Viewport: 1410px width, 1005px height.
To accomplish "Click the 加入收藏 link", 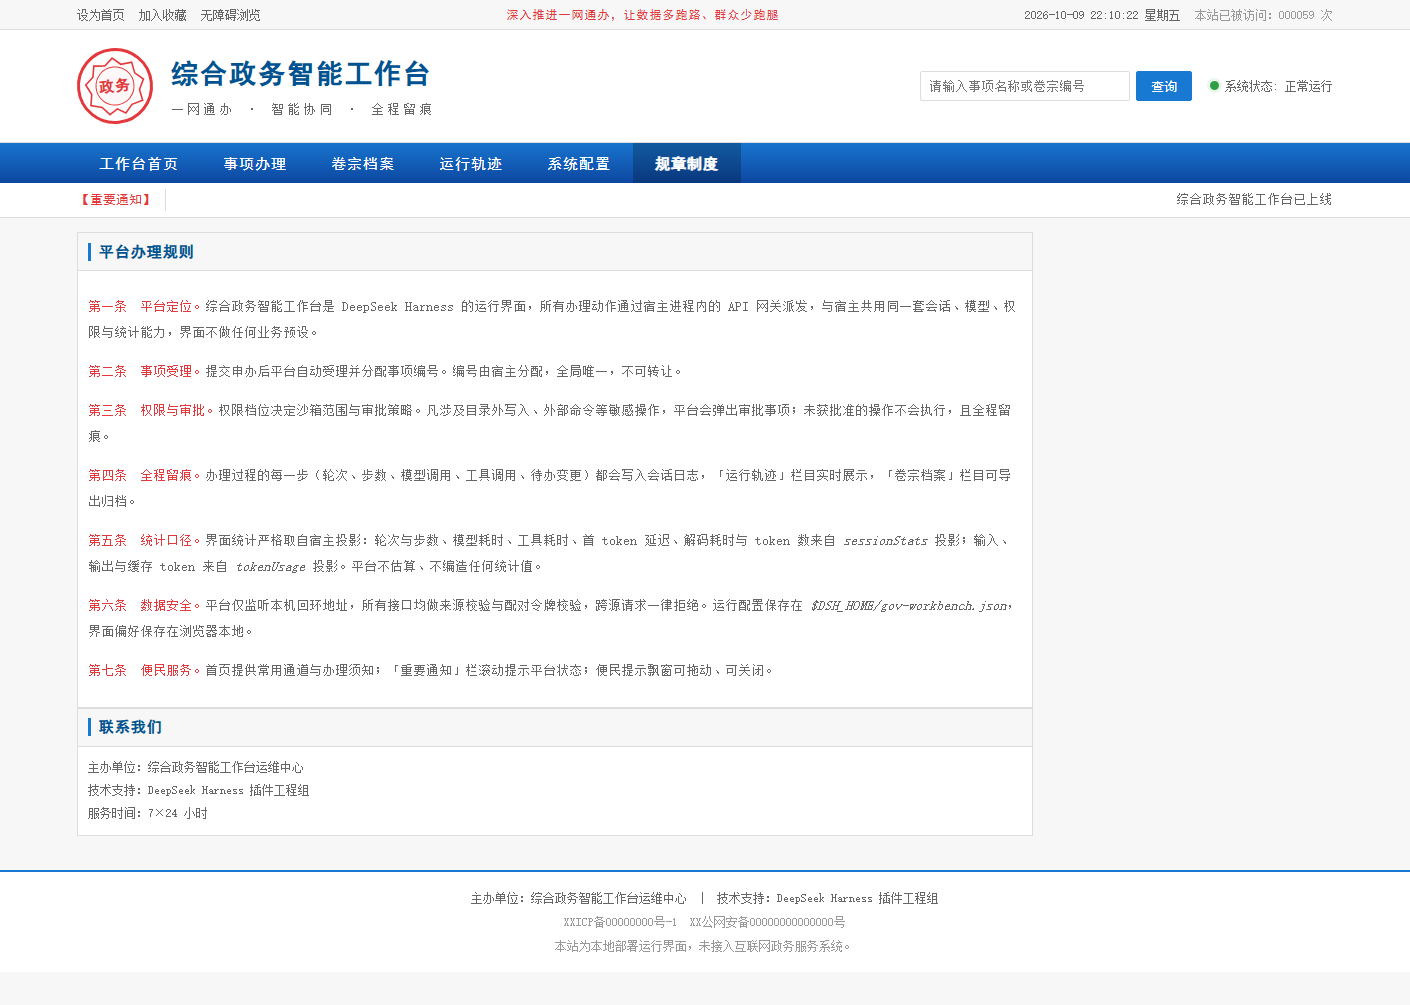I will 163,15.
